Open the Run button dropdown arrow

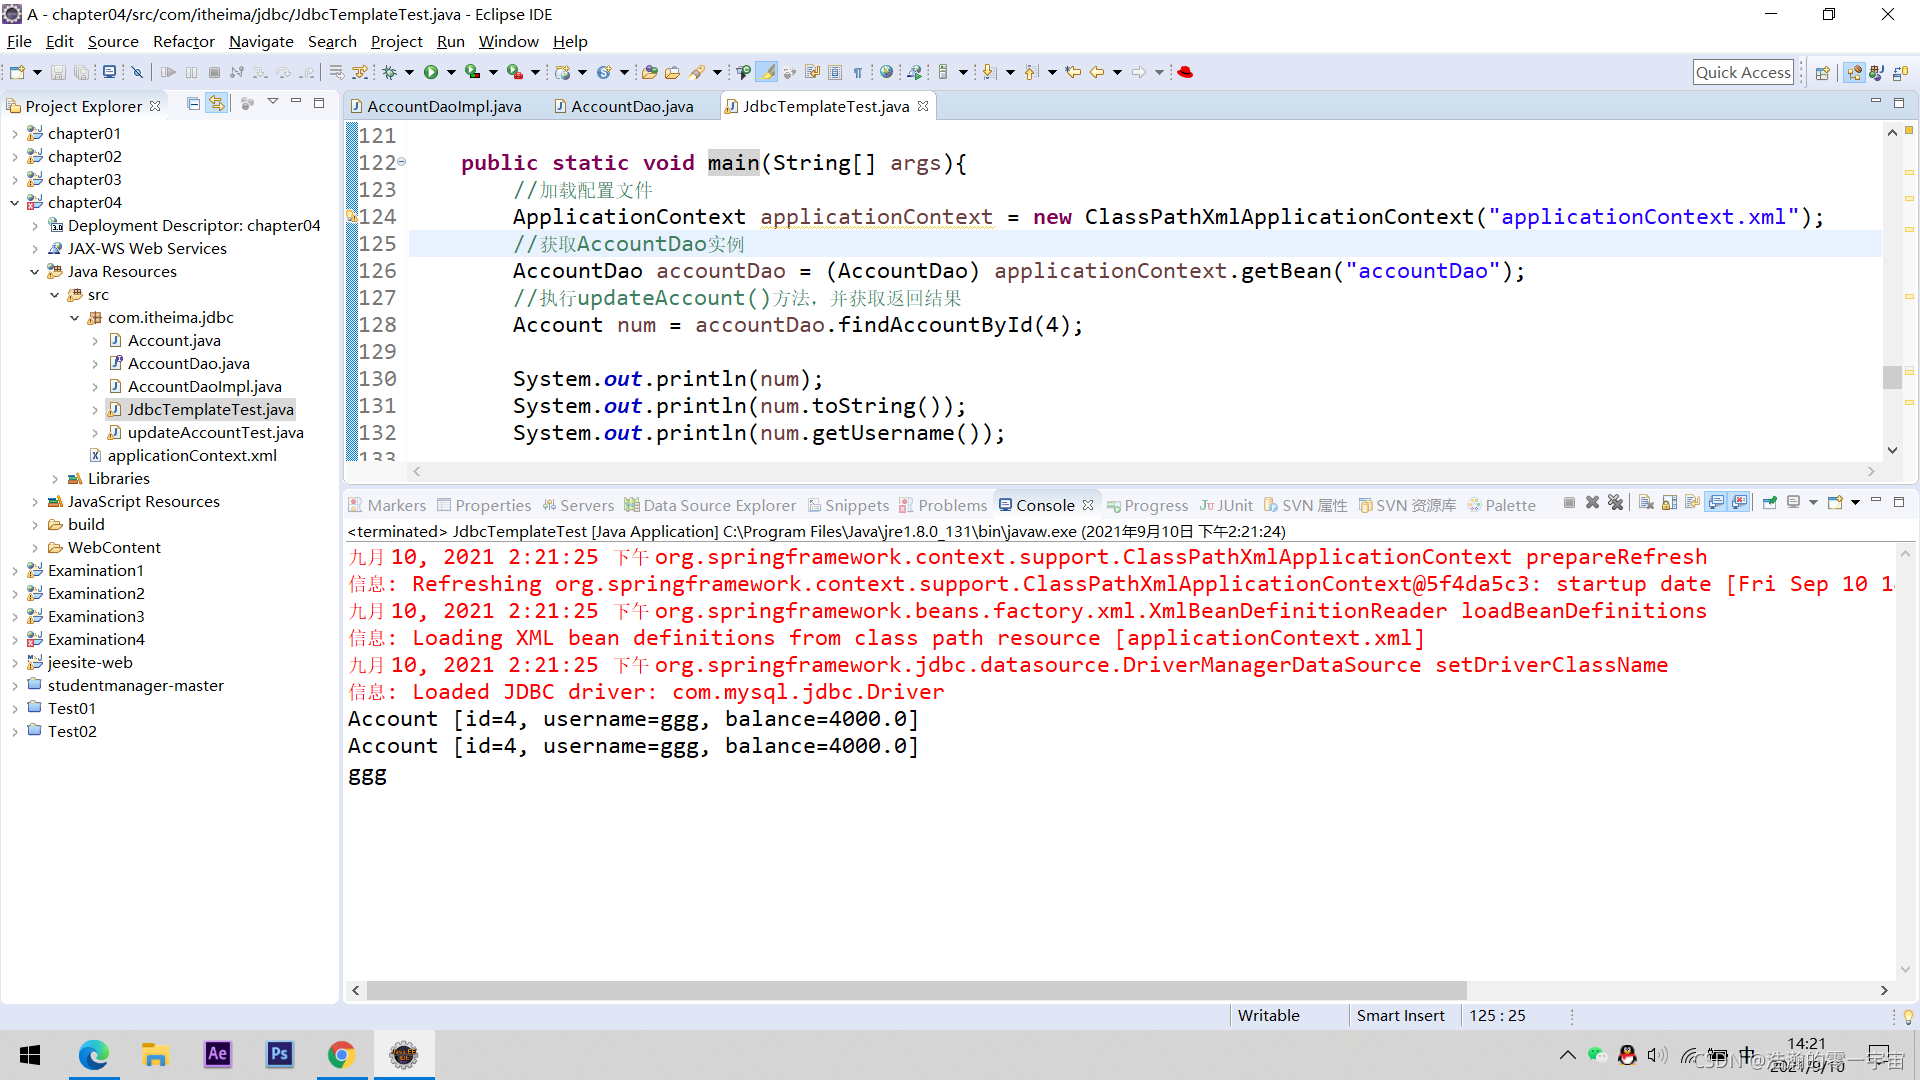pos(451,72)
